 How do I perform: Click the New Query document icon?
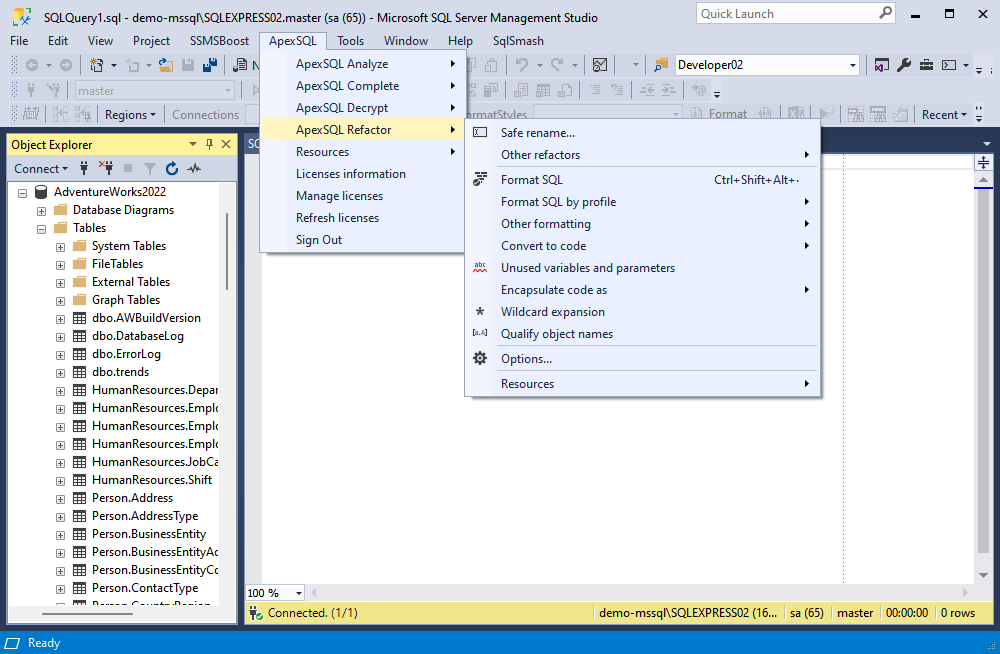(x=240, y=64)
